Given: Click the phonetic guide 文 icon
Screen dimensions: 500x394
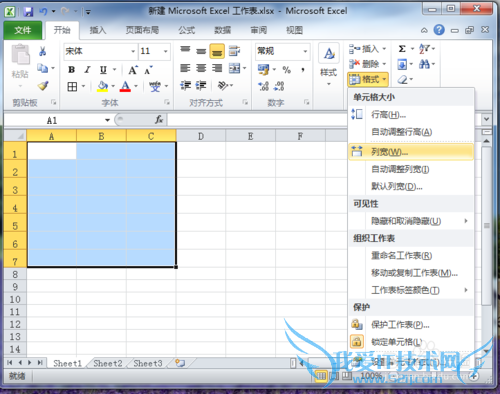Looking at the screenshot, I should coord(155,87).
